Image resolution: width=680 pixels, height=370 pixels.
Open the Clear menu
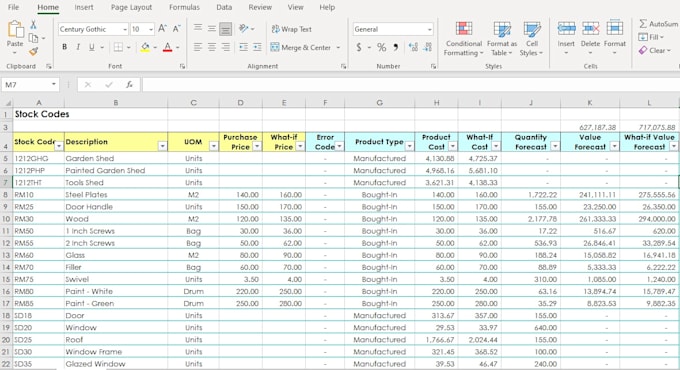click(655, 51)
